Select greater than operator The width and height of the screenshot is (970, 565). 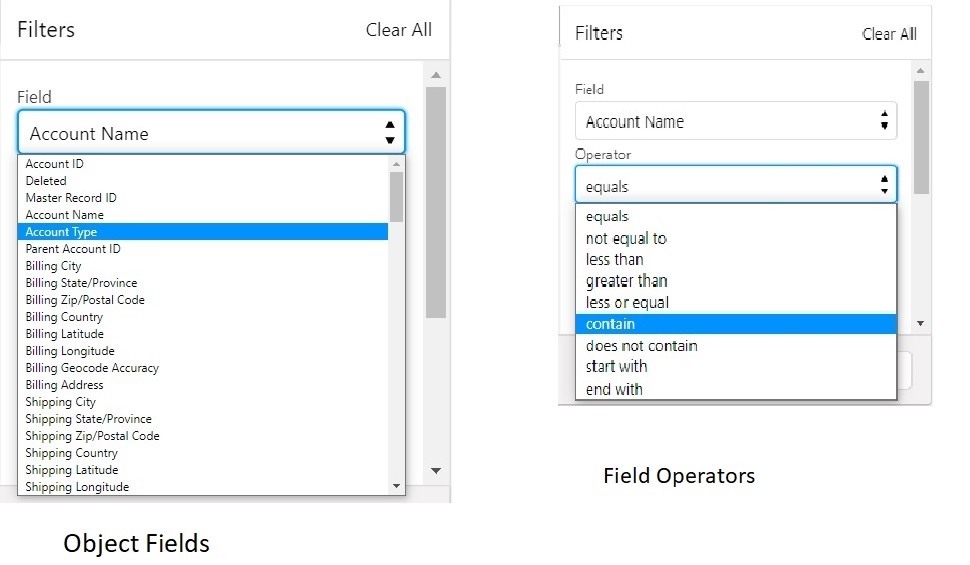(x=736, y=281)
